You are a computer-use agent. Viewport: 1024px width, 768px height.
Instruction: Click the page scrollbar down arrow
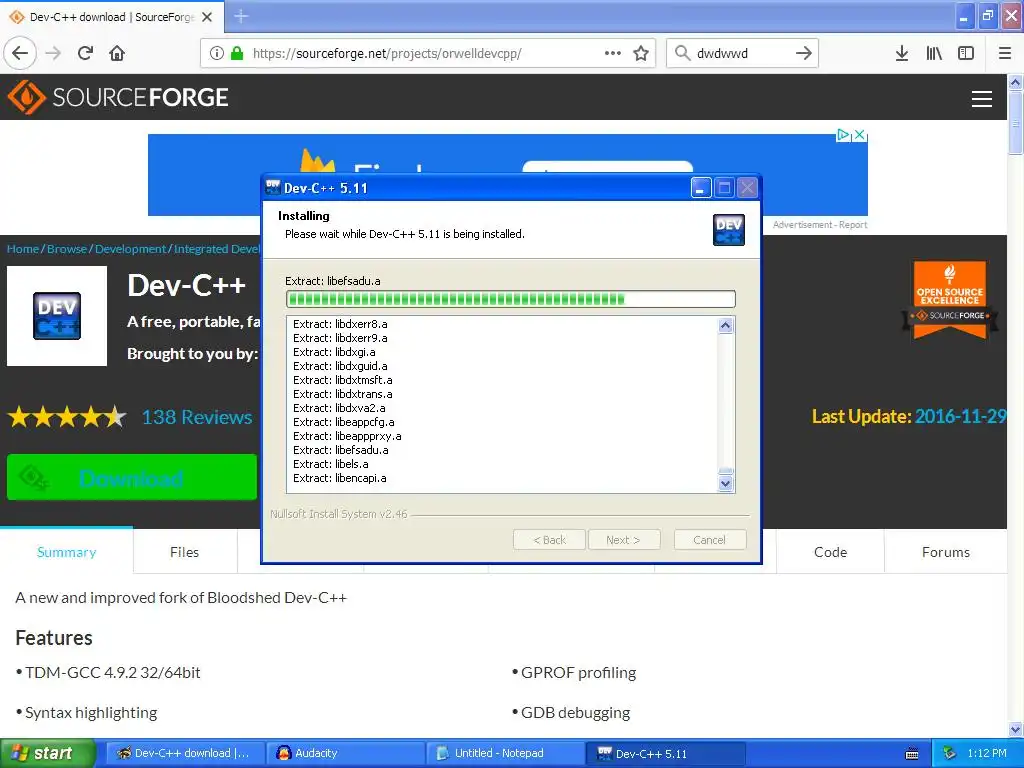click(1015, 729)
